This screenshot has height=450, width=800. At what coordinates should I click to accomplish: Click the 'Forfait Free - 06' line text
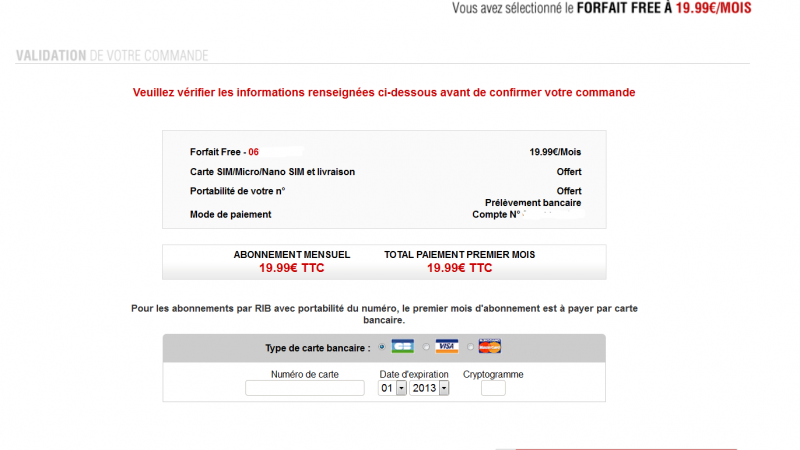pos(224,152)
